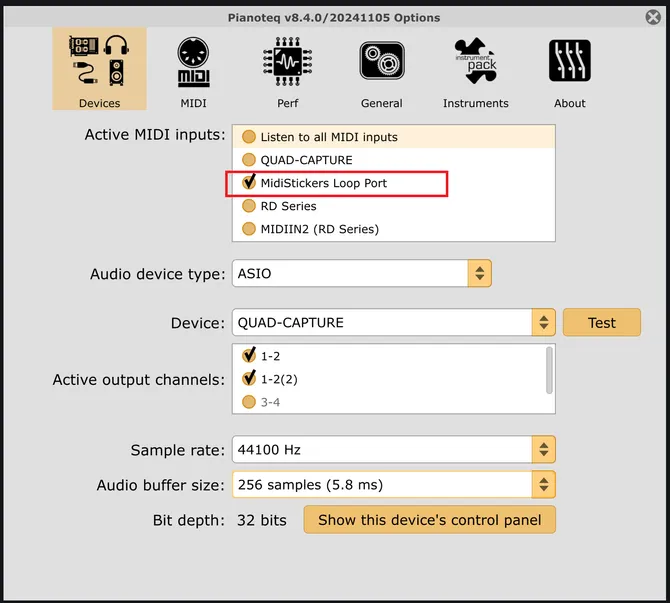Open the General gears icon
The width and height of the screenshot is (670, 603).
coord(382,61)
